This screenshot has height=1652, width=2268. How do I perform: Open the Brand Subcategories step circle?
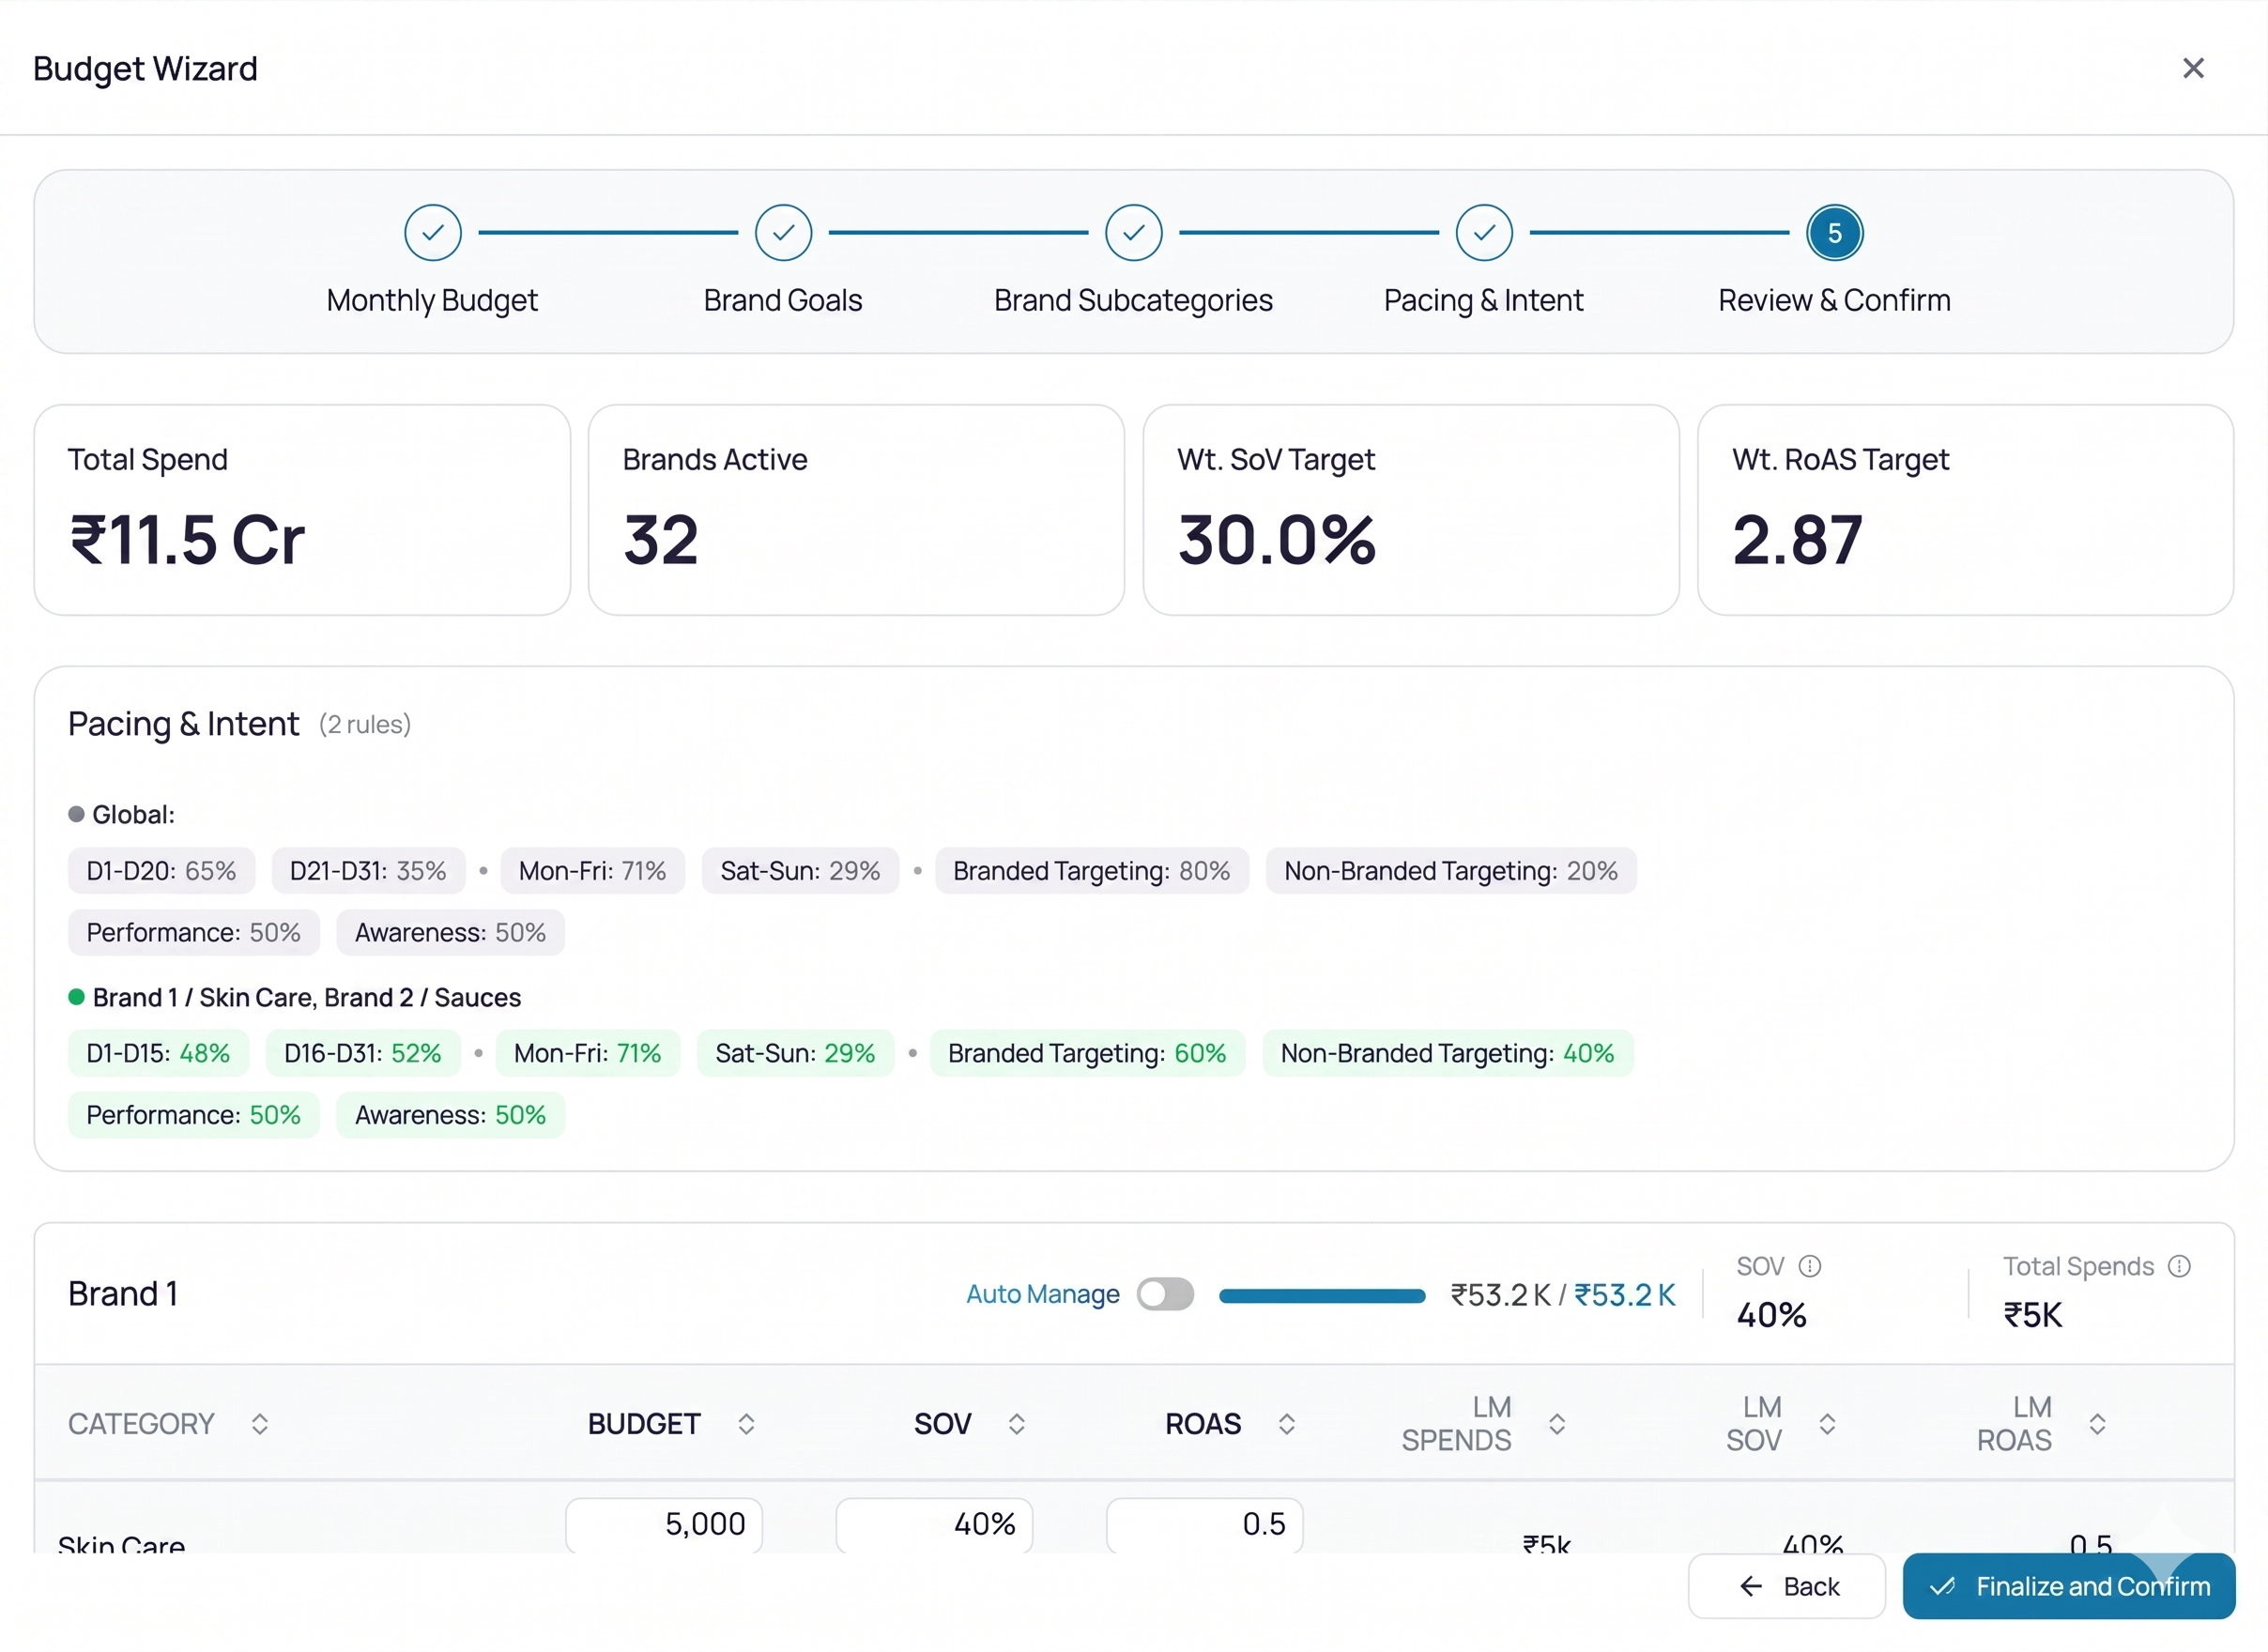(x=1133, y=233)
